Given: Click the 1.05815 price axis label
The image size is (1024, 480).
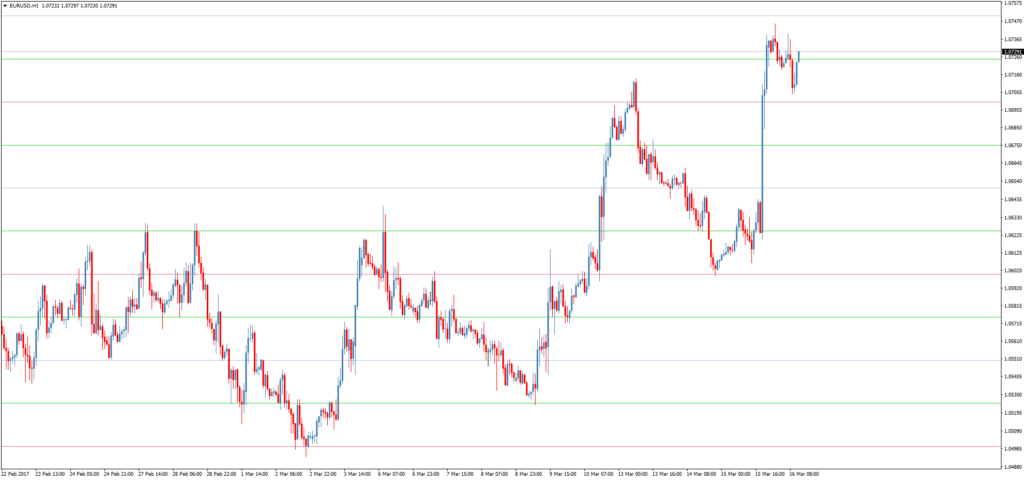Looking at the screenshot, I should [1013, 306].
